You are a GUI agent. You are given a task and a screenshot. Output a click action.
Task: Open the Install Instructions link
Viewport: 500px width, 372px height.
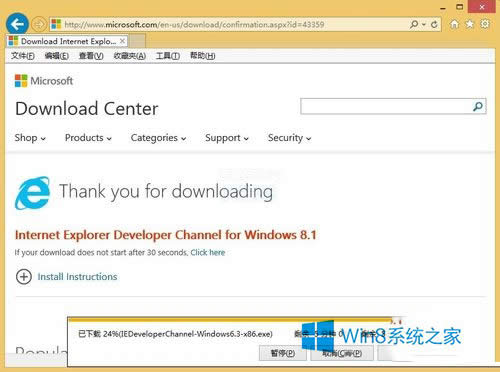click(x=77, y=277)
